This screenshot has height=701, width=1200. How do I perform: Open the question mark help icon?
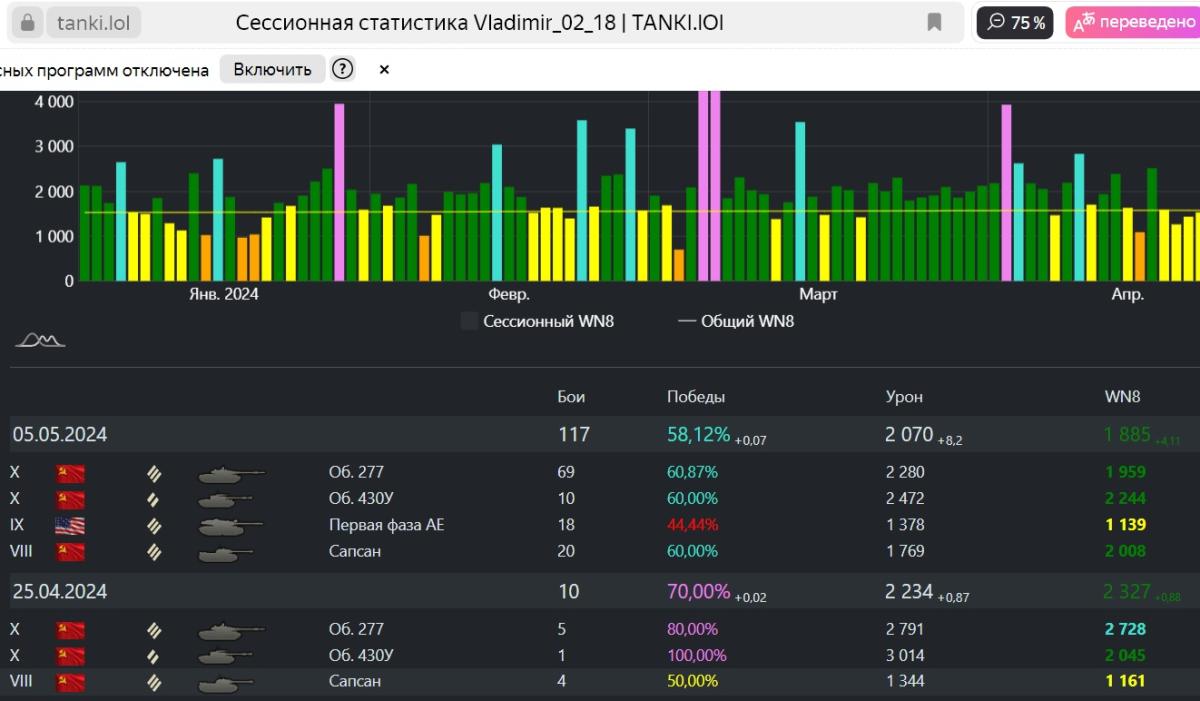coord(343,69)
